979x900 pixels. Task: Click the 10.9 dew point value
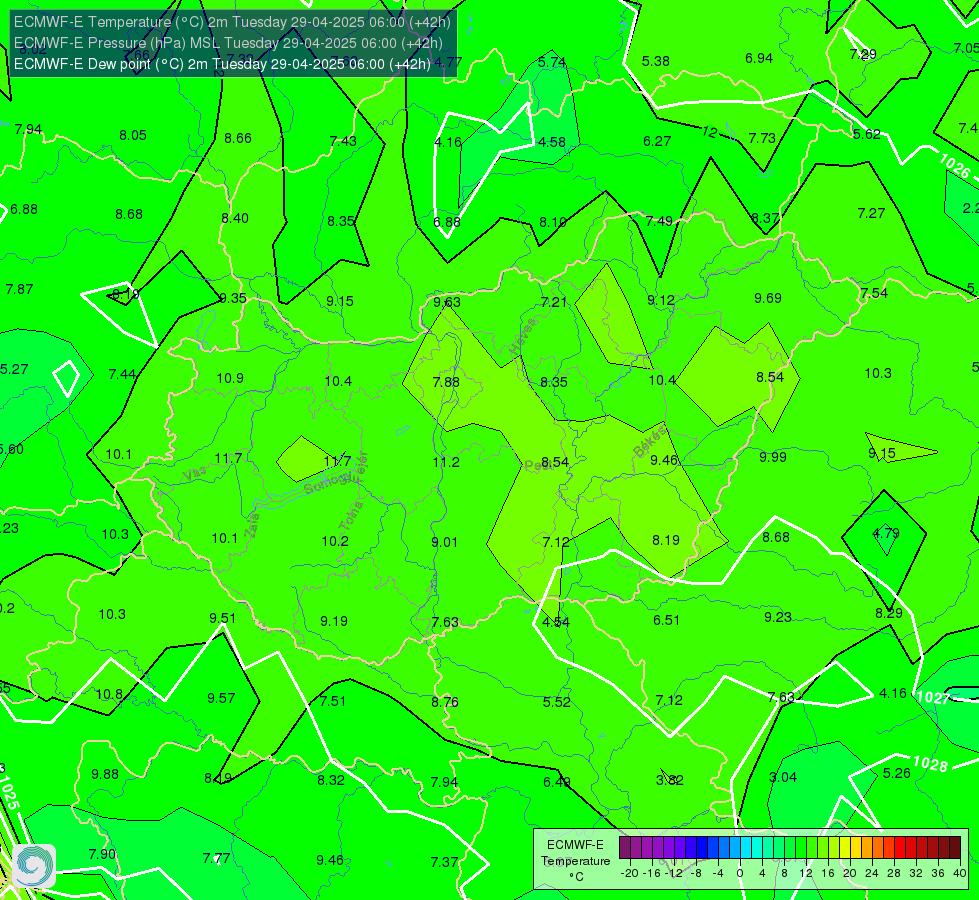click(x=230, y=378)
